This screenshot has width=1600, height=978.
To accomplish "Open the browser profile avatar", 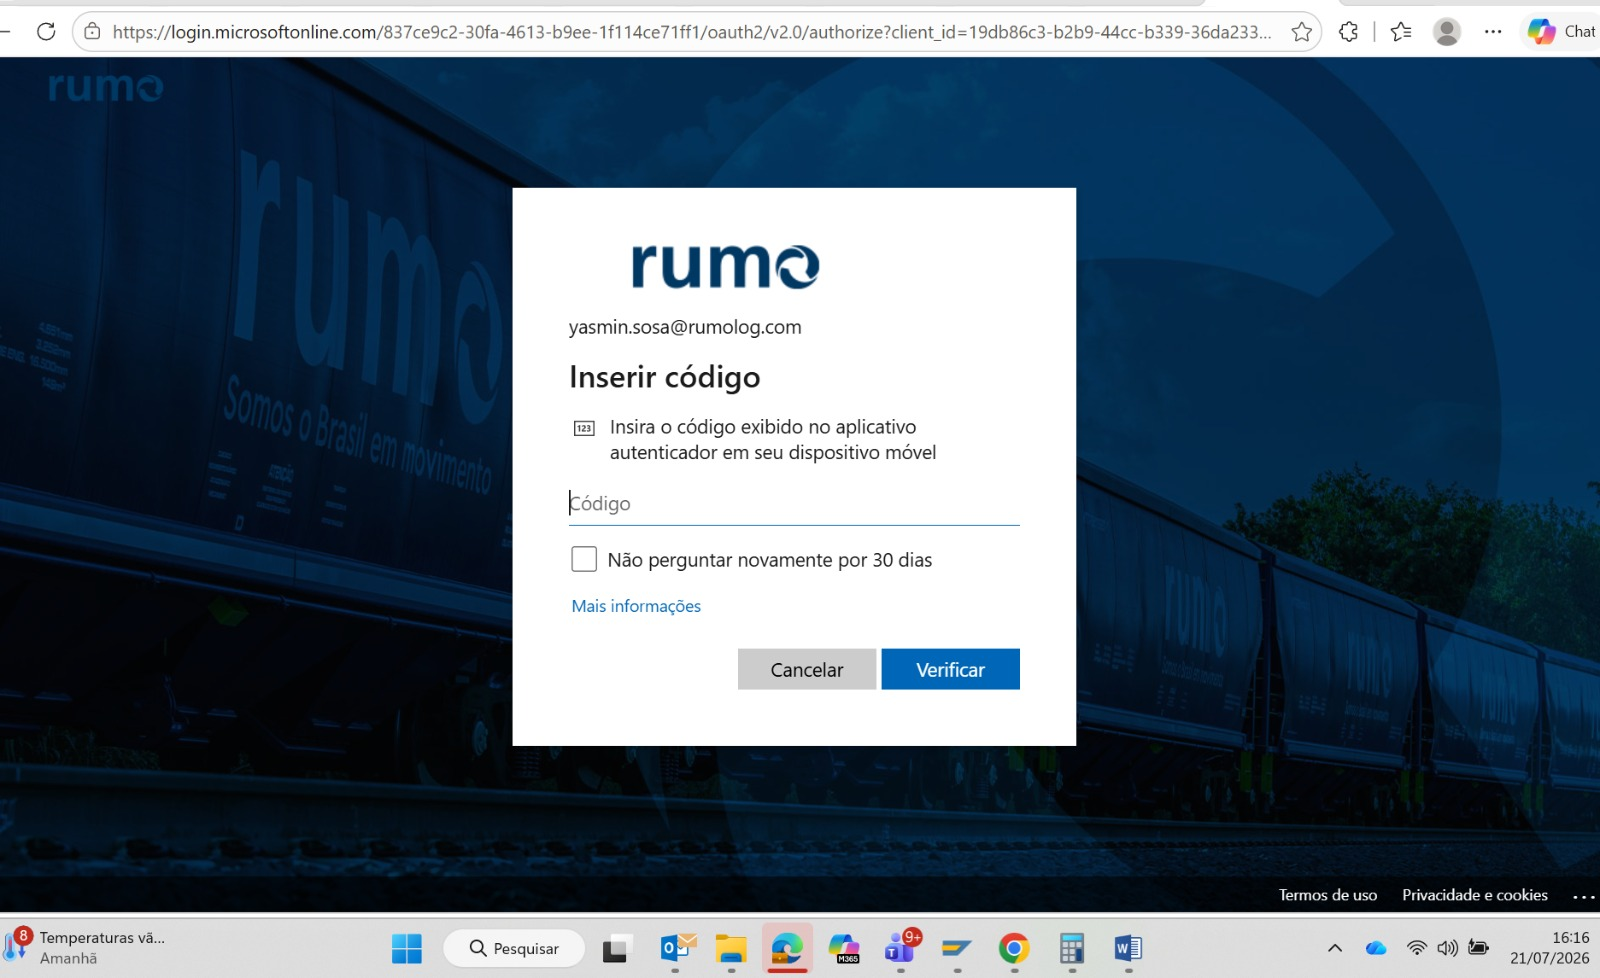I will 1446,32.
